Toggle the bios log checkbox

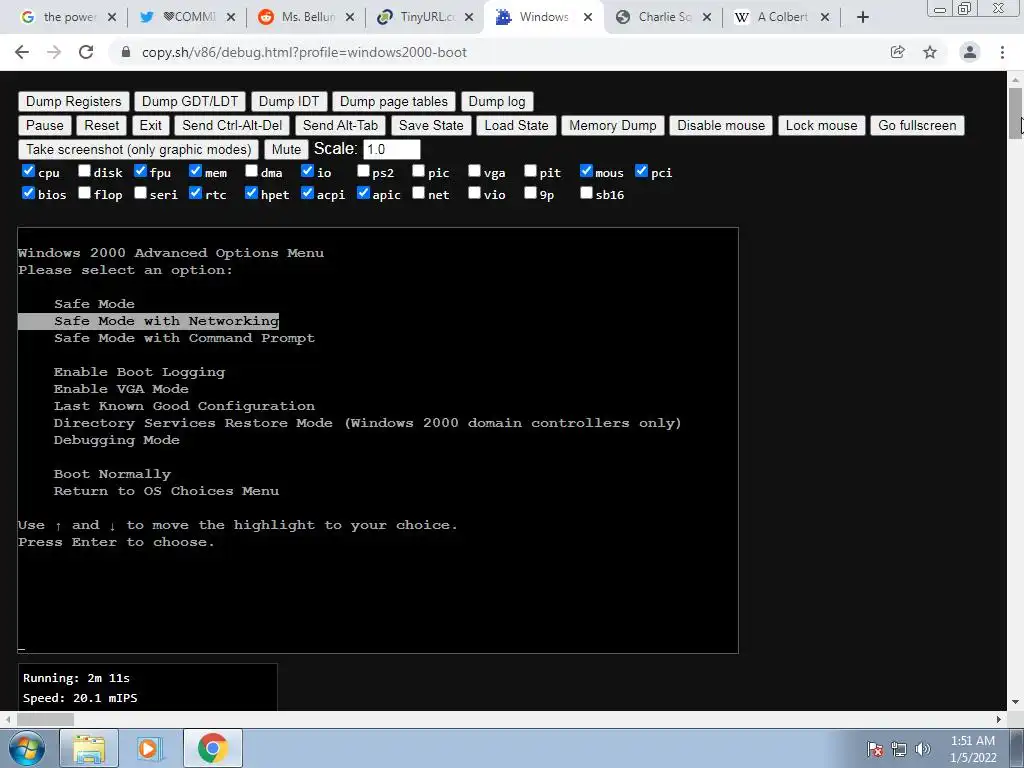click(x=28, y=193)
